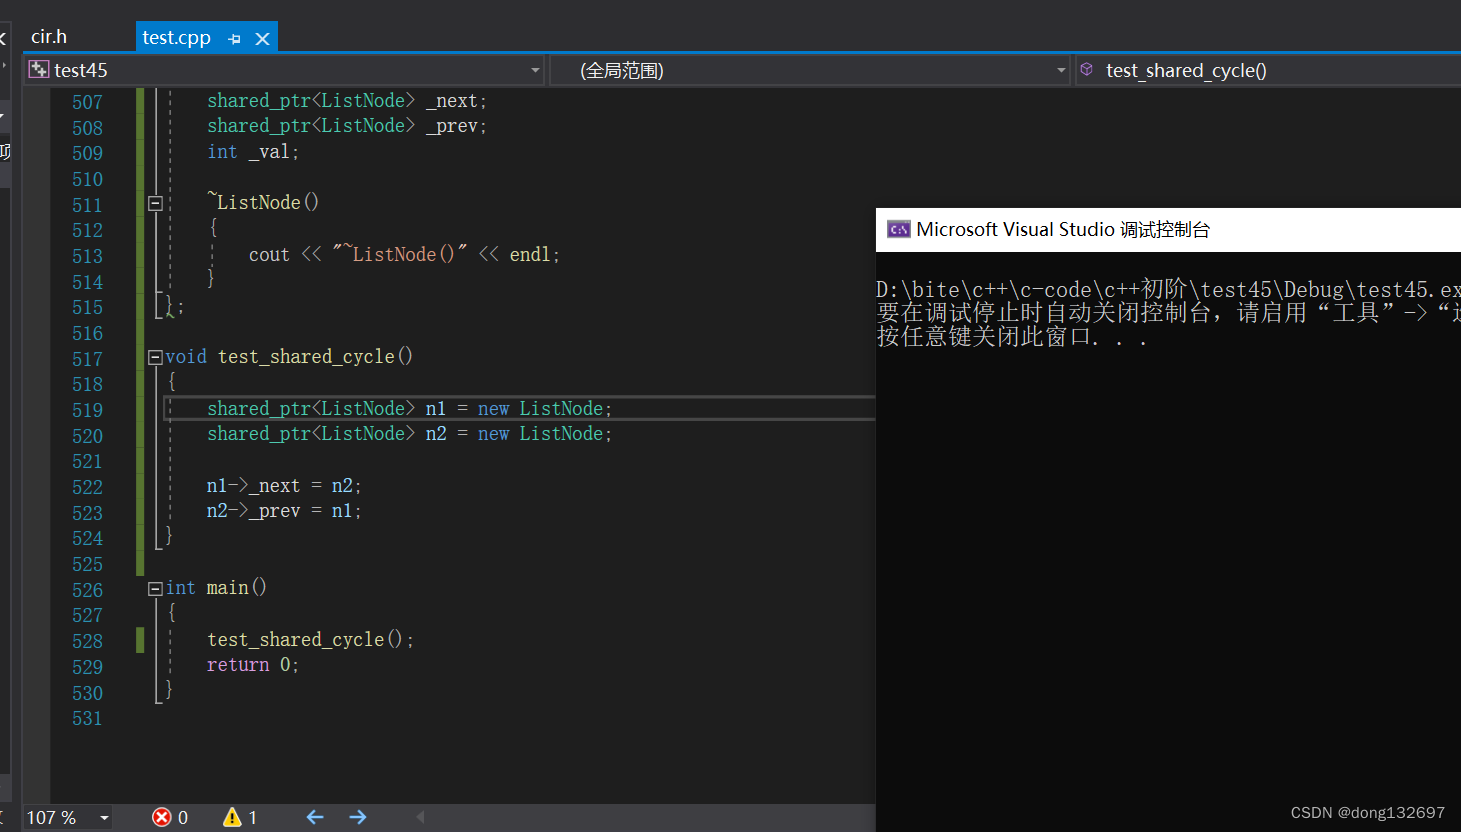
Task: Click the horizontal scrollbar left arrow
Action: coord(421,817)
